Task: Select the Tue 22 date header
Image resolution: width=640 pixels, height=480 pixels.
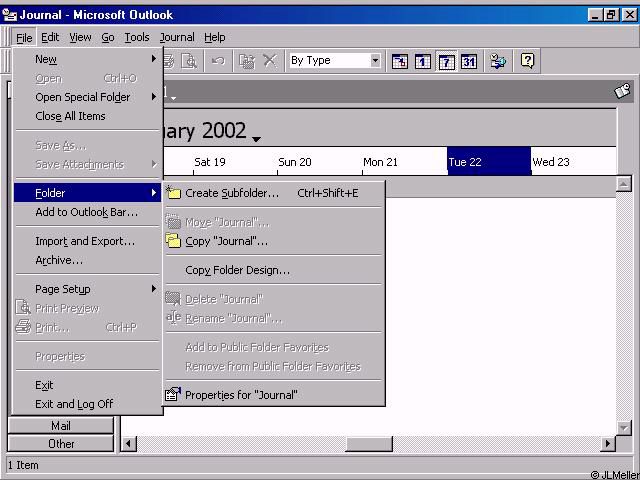Action: pos(489,162)
